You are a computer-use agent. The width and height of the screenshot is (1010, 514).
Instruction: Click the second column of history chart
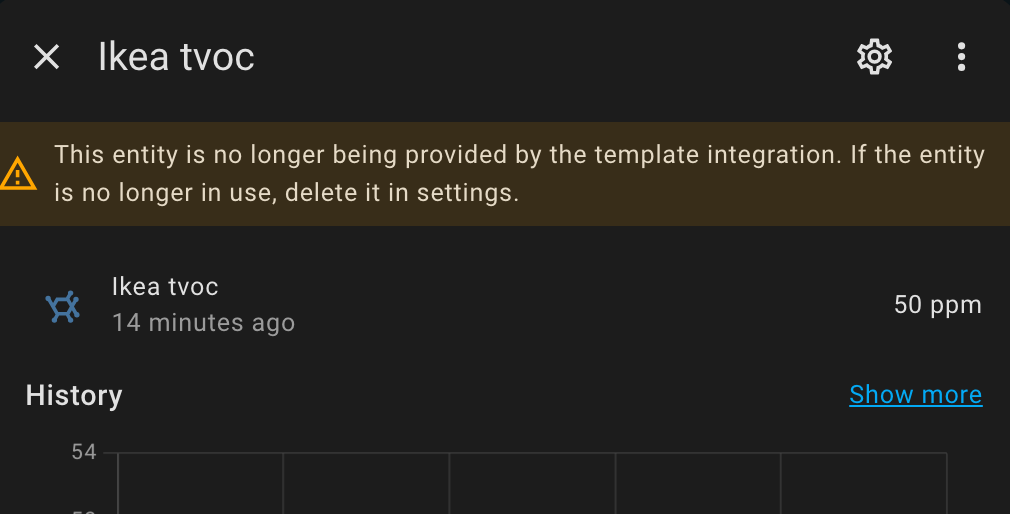coord(366,483)
